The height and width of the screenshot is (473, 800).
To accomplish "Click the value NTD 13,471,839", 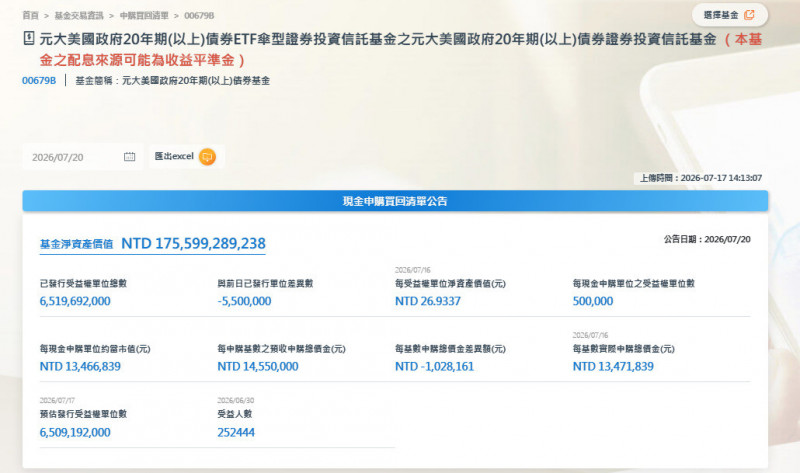I will pos(613,366).
